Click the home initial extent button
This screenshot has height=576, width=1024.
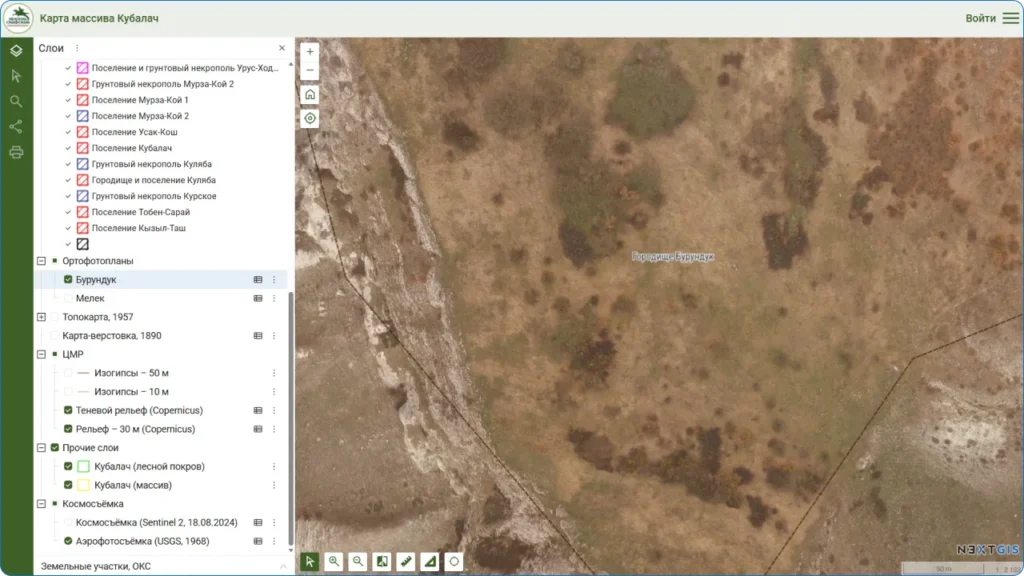[x=310, y=94]
